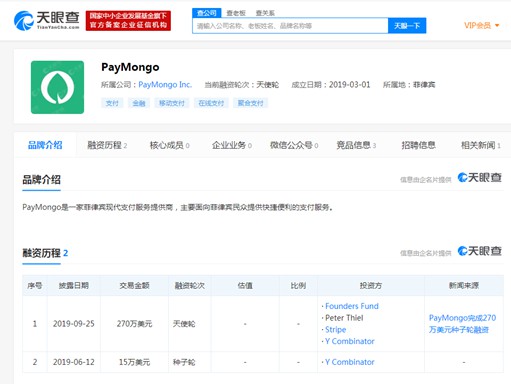Switch to the 企业业务 tab
The height and width of the screenshot is (384, 511).
[x=232, y=145]
